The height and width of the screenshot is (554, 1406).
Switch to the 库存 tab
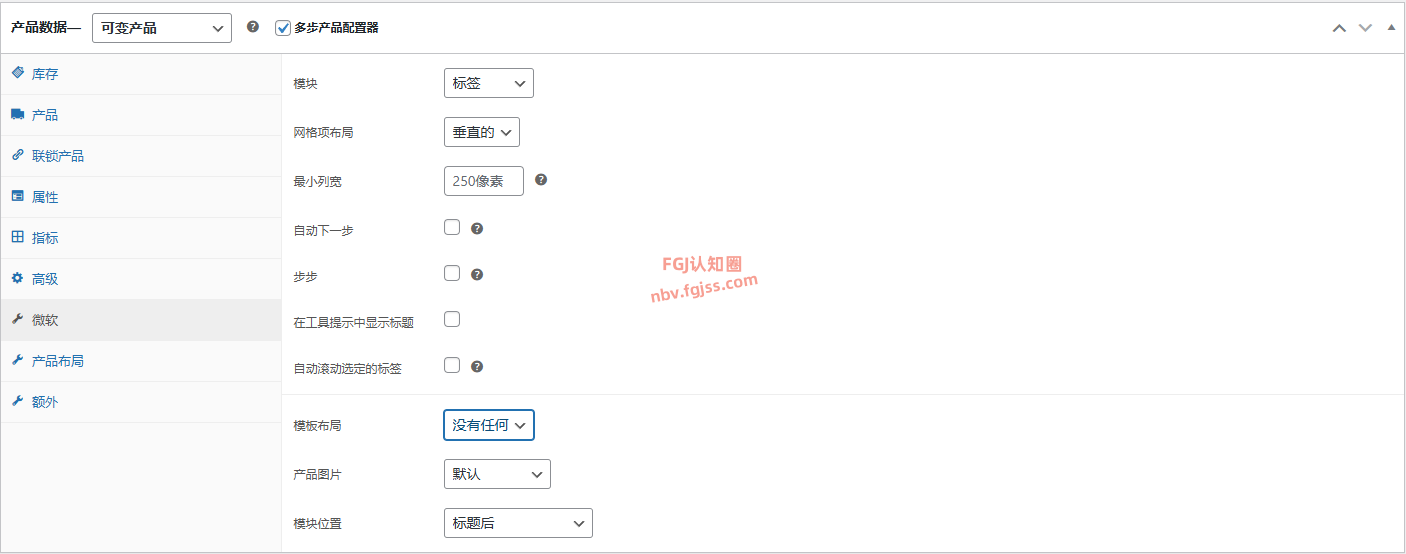pyautogui.click(x=45, y=74)
